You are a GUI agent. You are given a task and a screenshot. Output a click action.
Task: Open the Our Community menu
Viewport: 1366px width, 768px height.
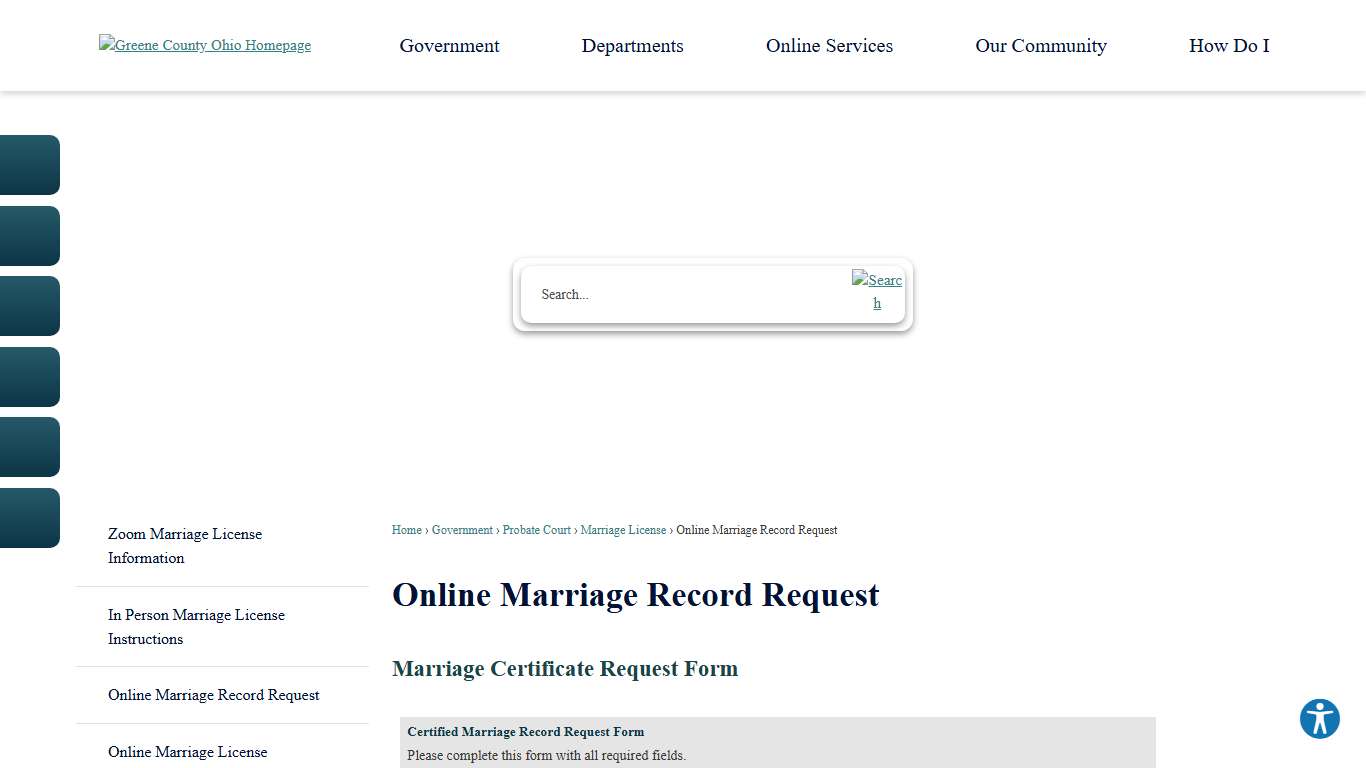coord(1041,45)
